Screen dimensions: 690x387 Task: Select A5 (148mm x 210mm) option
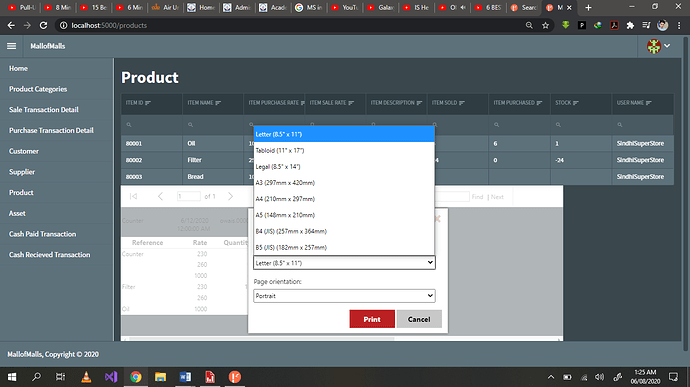coord(344,215)
